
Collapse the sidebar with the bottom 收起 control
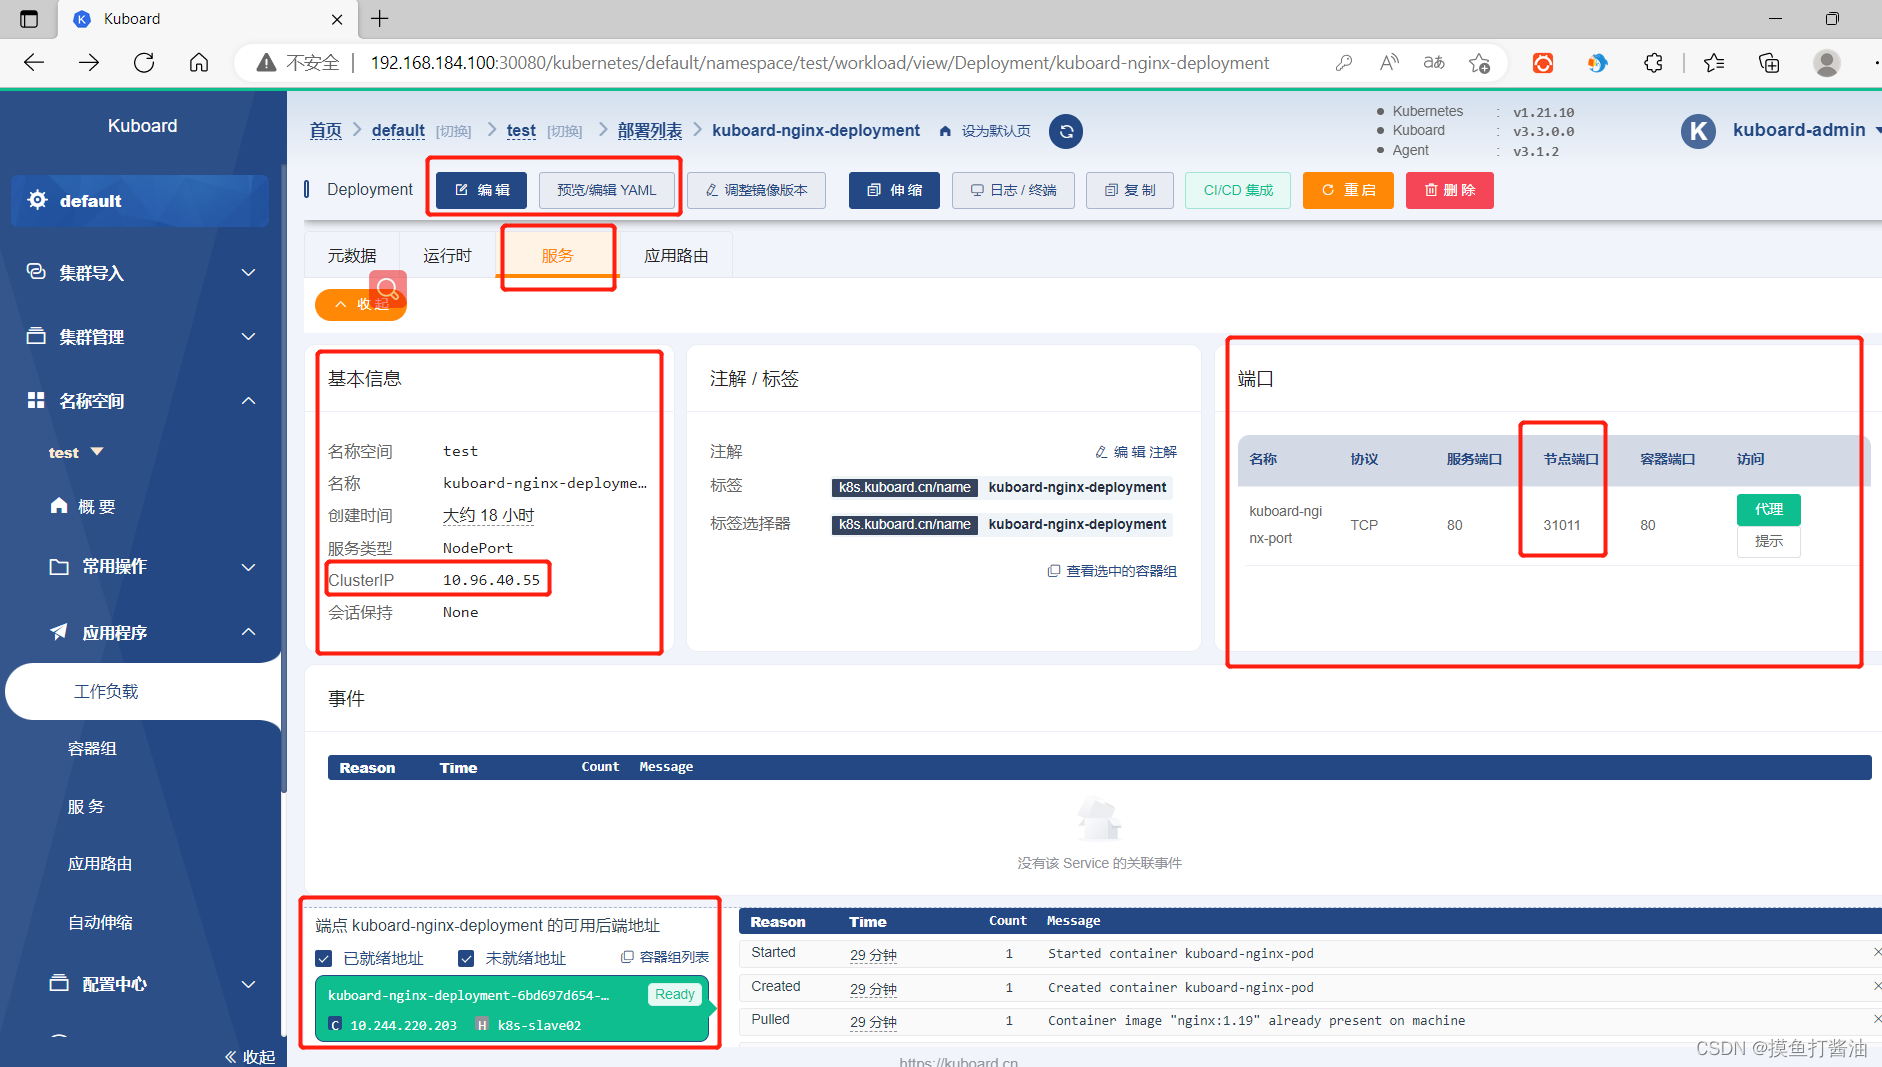[x=250, y=1056]
